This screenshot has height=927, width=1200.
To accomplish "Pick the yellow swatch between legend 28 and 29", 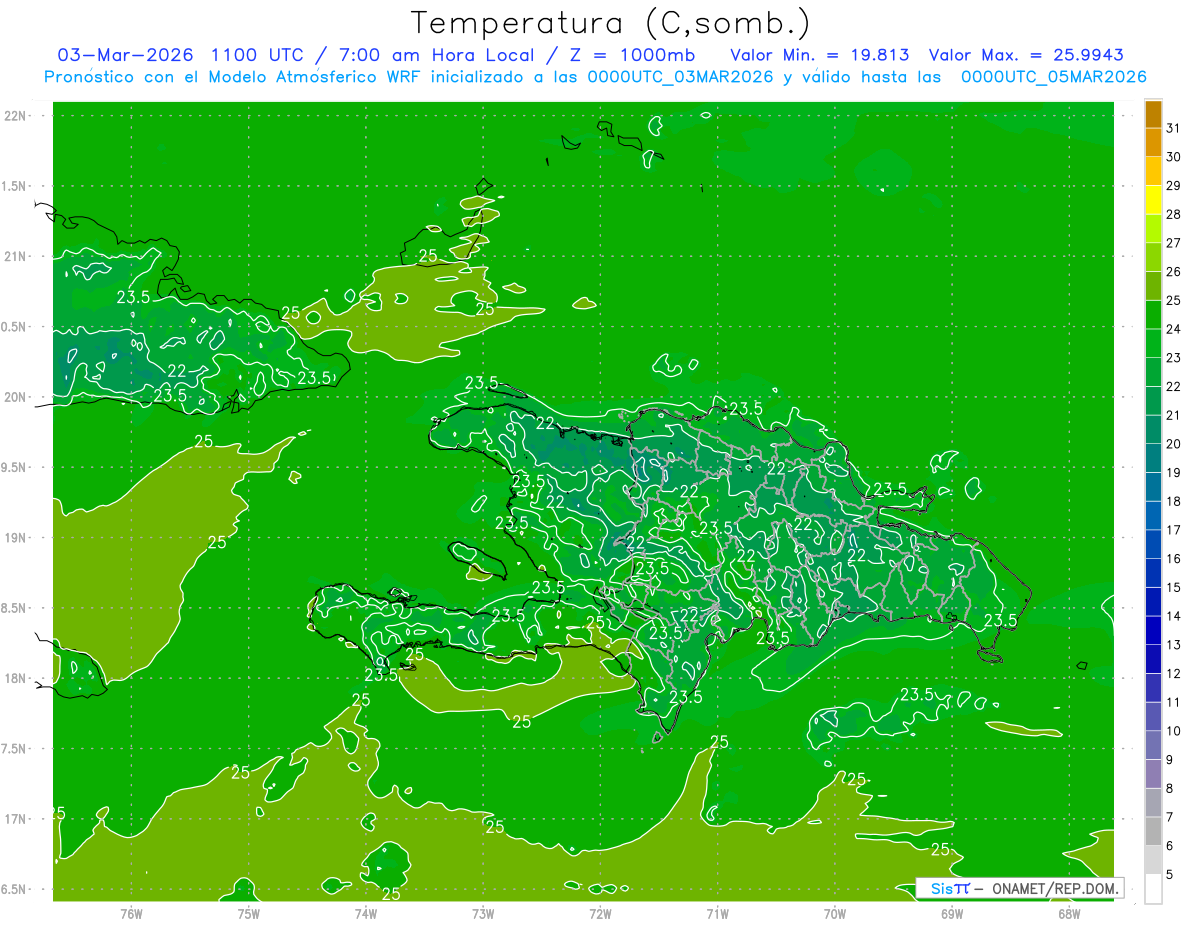I will click(x=1153, y=200).
